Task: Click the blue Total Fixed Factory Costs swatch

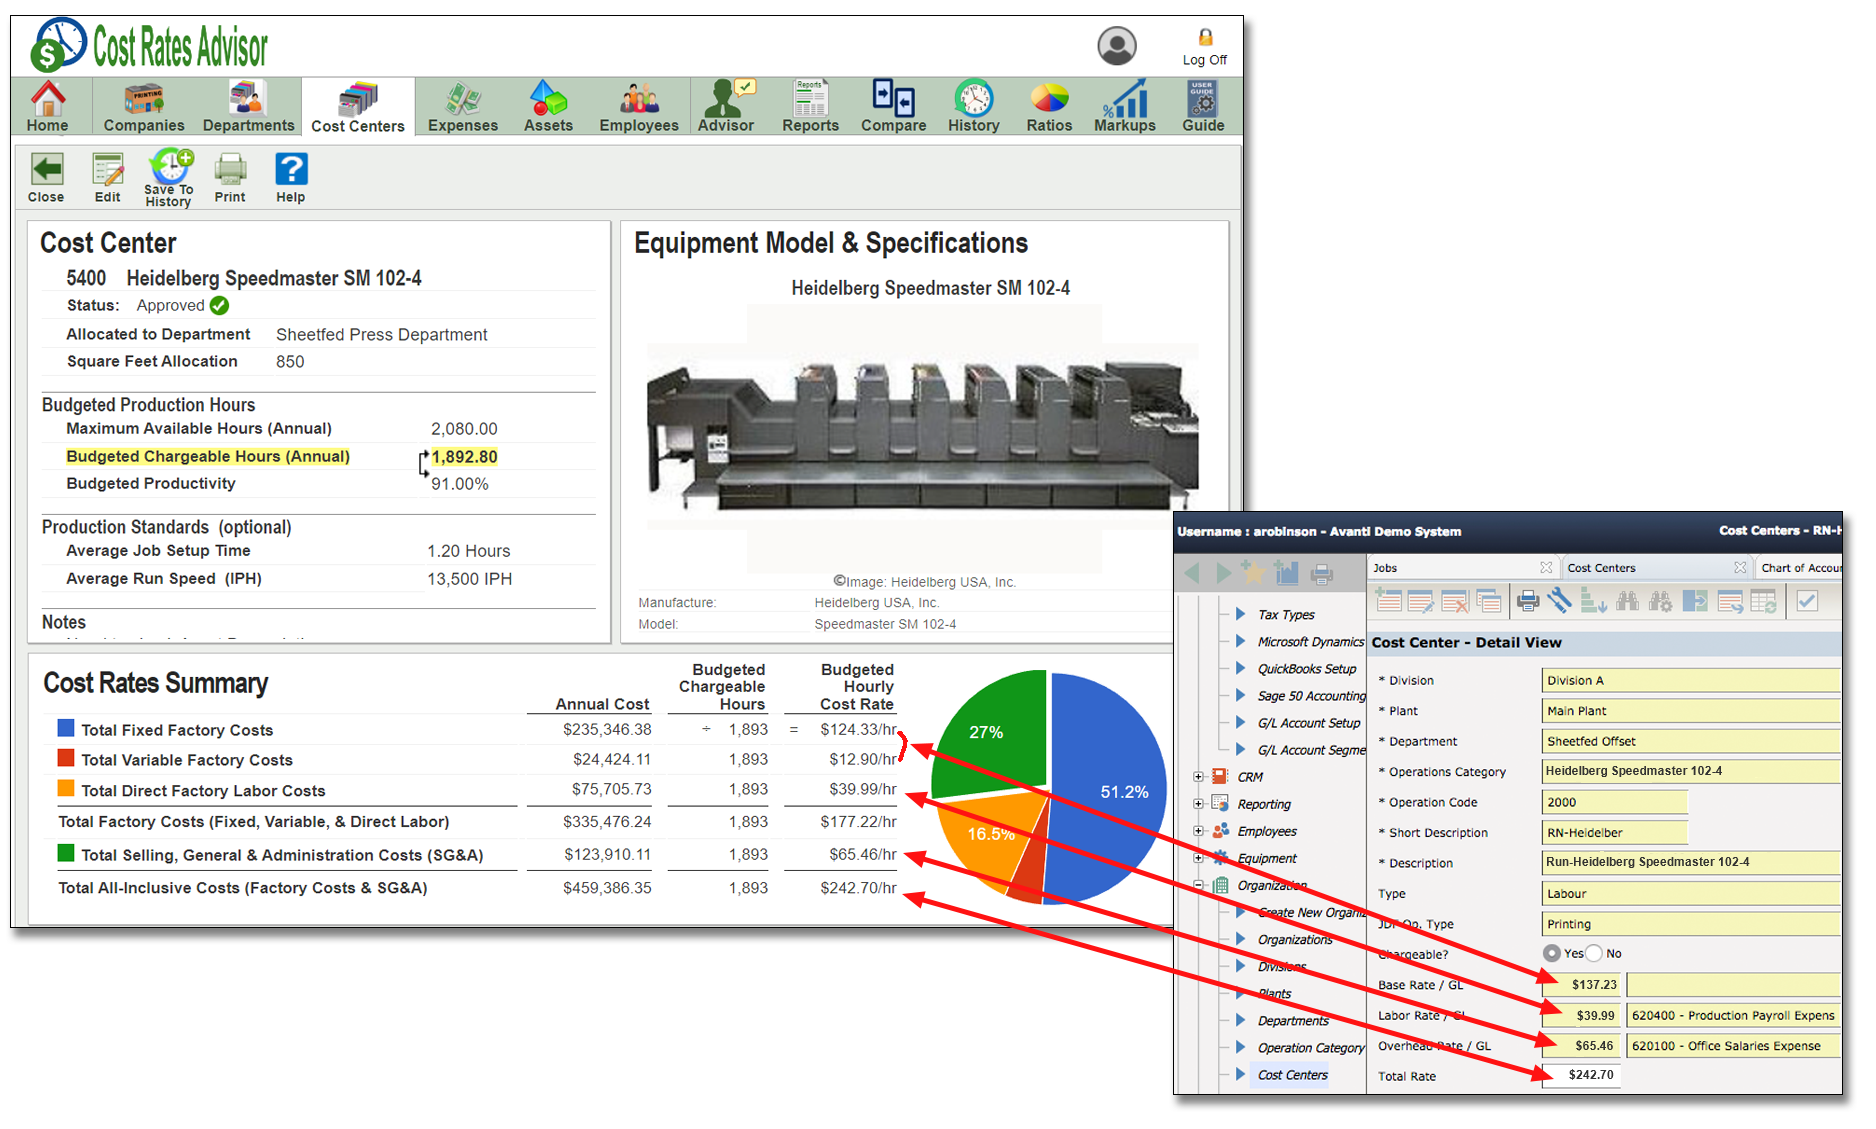Action: [x=66, y=728]
